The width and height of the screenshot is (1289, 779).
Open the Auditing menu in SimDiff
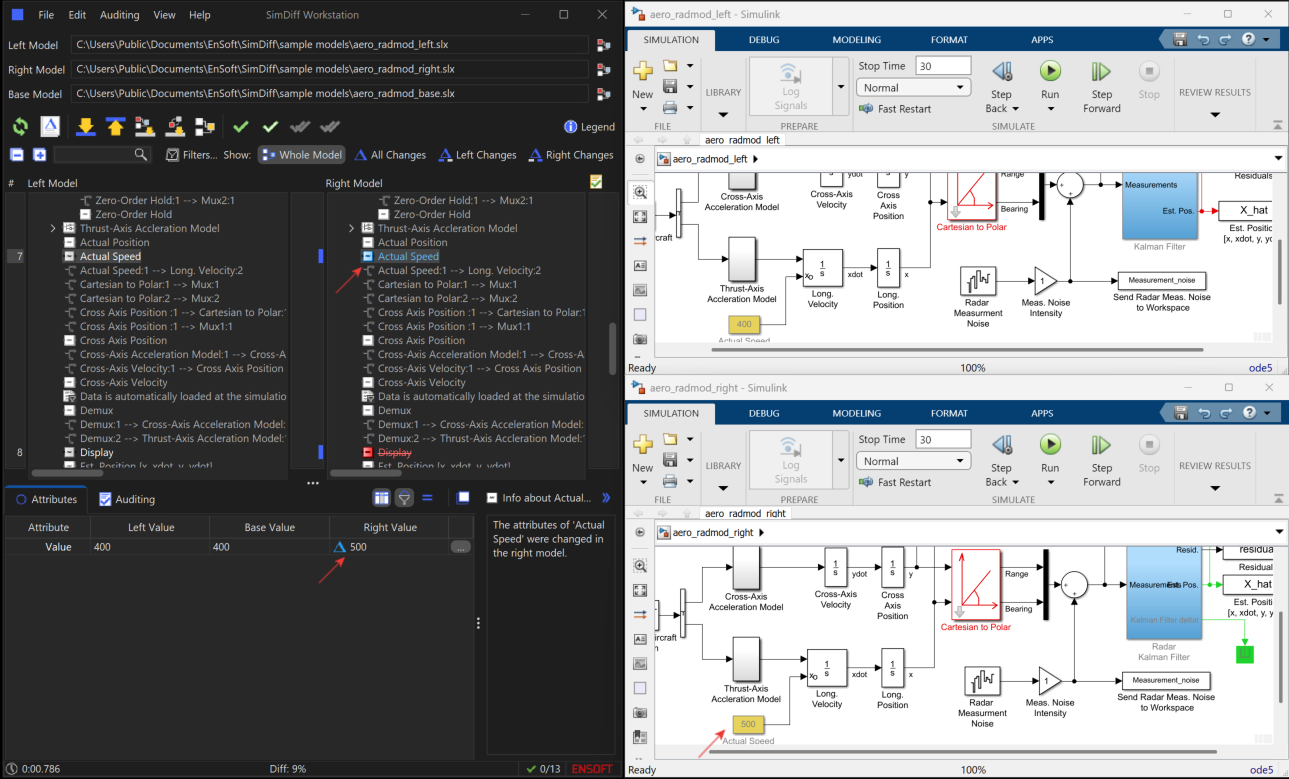click(119, 15)
